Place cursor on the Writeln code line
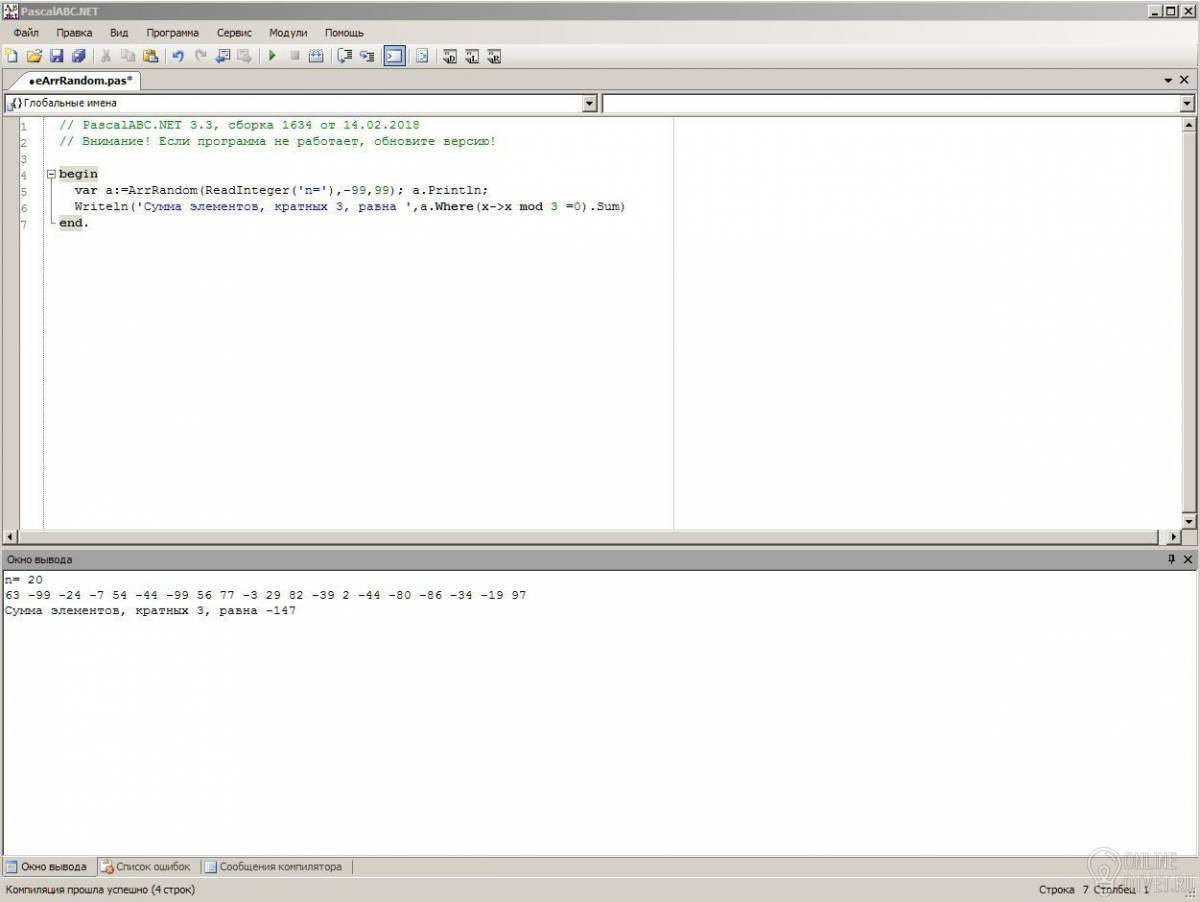The image size is (1200, 902). coord(350,207)
